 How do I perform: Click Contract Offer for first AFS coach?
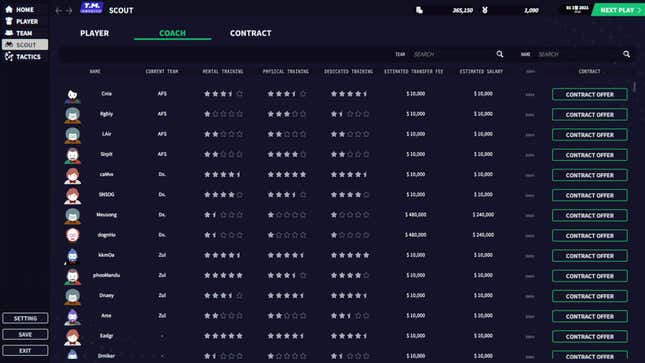(x=589, y=94)
